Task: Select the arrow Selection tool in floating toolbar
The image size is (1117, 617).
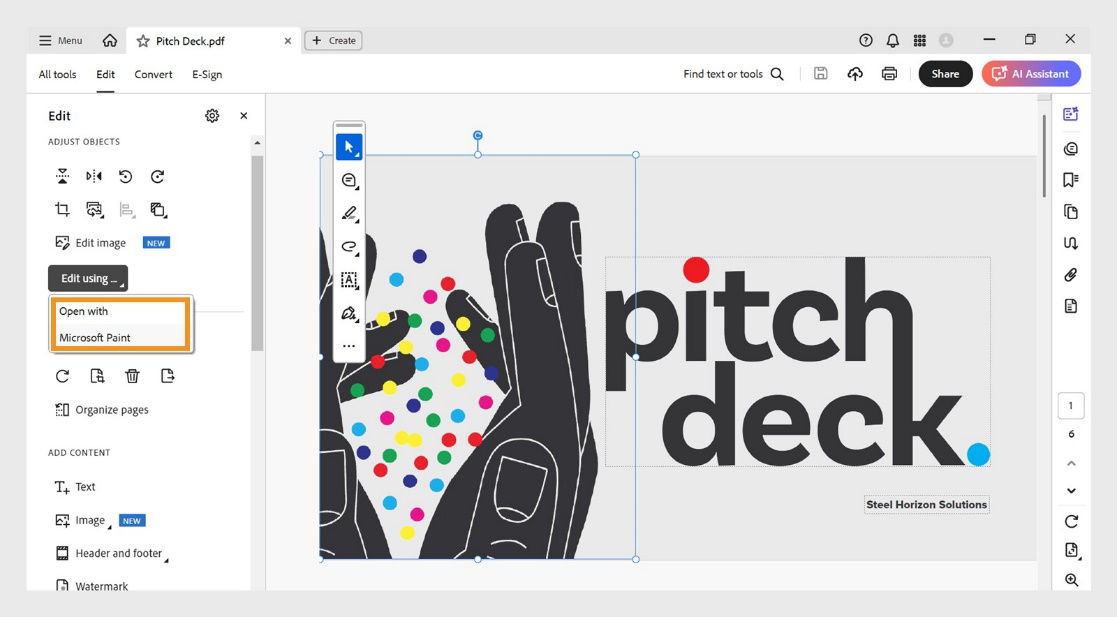Action: (x=349, y=147)
